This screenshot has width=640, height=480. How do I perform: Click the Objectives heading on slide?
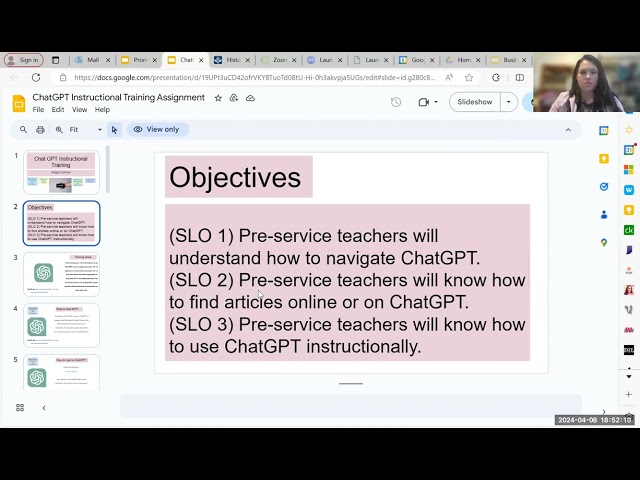click(x=235, y=177)
